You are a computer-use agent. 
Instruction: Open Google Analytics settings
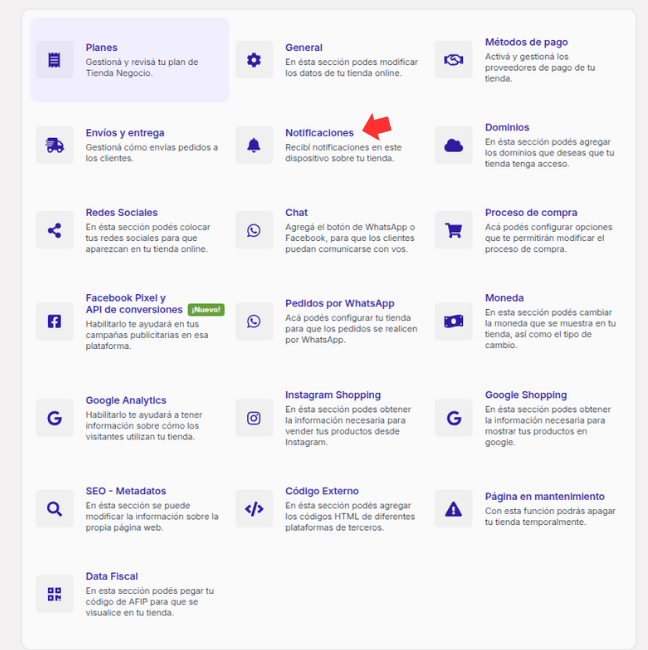pos(126,400)
